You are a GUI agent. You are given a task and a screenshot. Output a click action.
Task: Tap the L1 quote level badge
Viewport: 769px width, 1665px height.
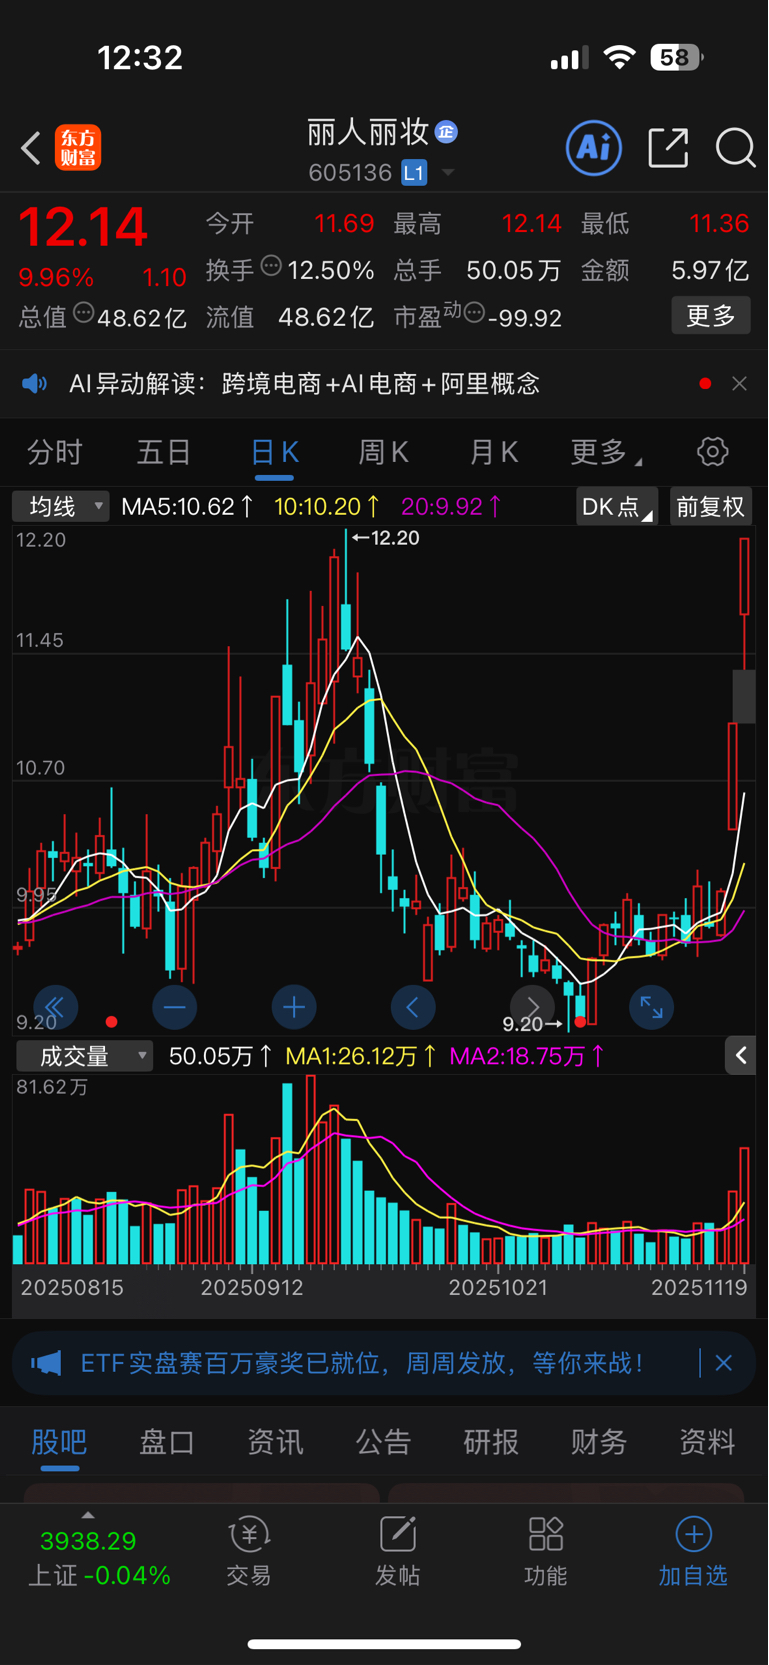pyautogui.click(x=414, y=173)
